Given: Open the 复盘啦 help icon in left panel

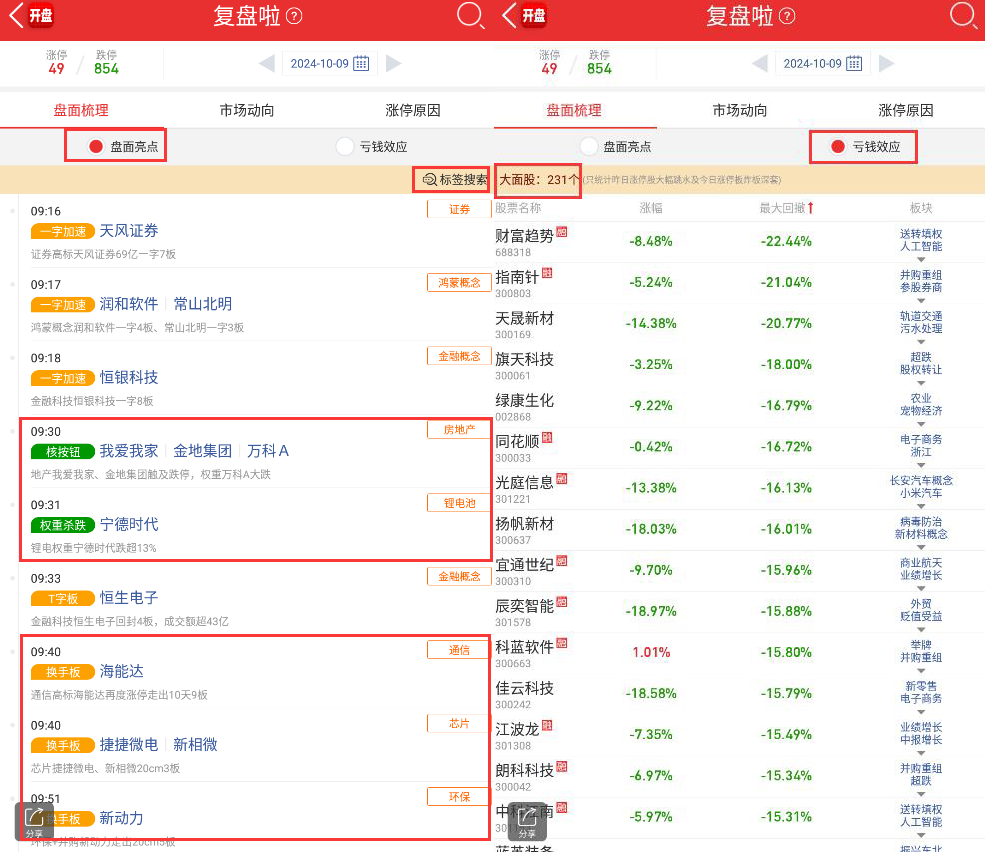Looking at the screenshot, I should click(294, 16).
